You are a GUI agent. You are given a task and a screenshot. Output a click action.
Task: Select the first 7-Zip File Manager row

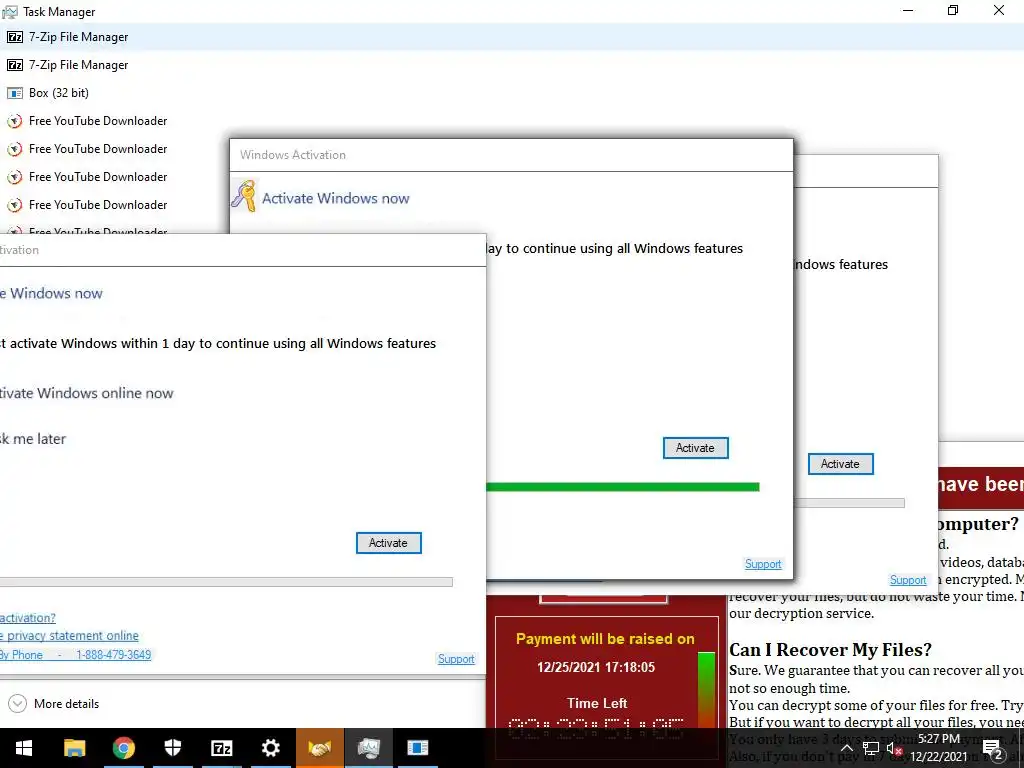(512, 37)
